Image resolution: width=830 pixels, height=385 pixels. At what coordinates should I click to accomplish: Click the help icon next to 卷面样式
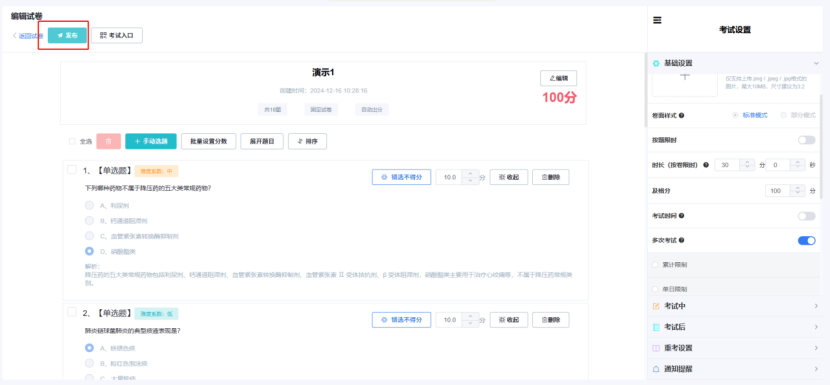681,115
